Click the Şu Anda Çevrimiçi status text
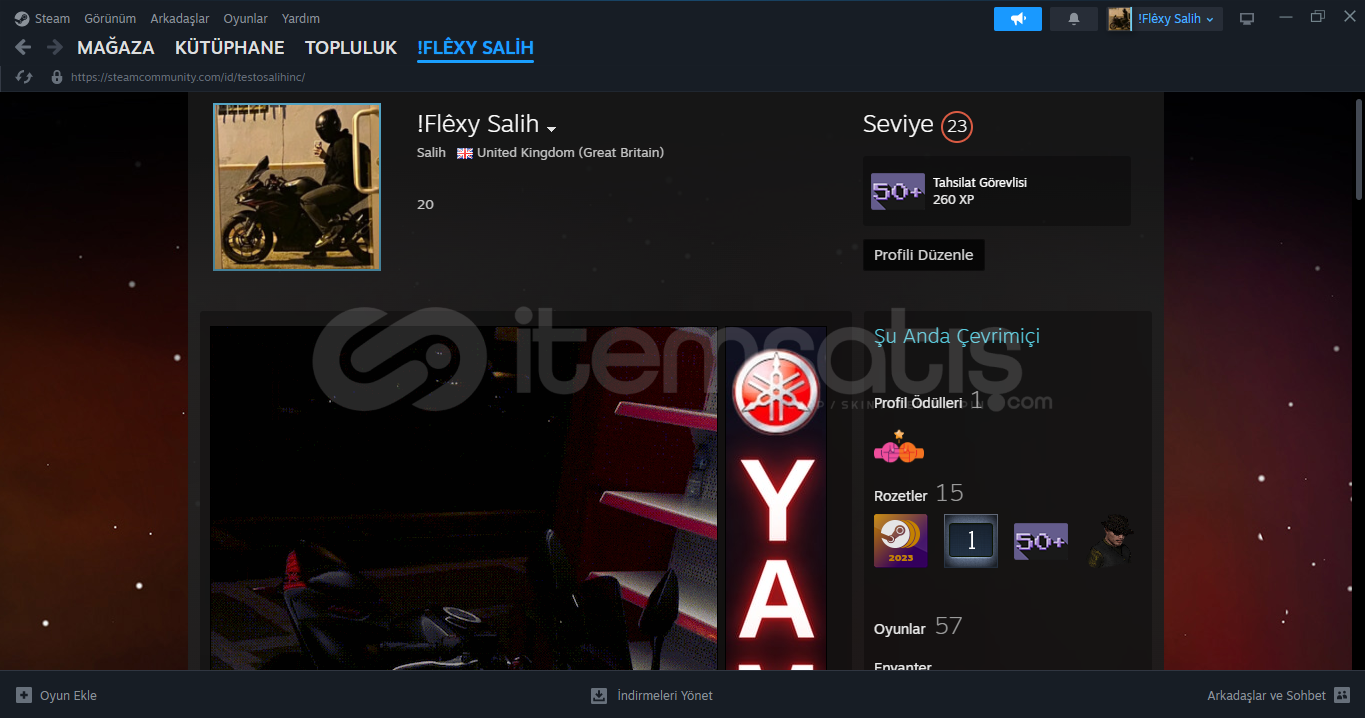Screen dimensions: 1365x718 click(x=957, y=336)
